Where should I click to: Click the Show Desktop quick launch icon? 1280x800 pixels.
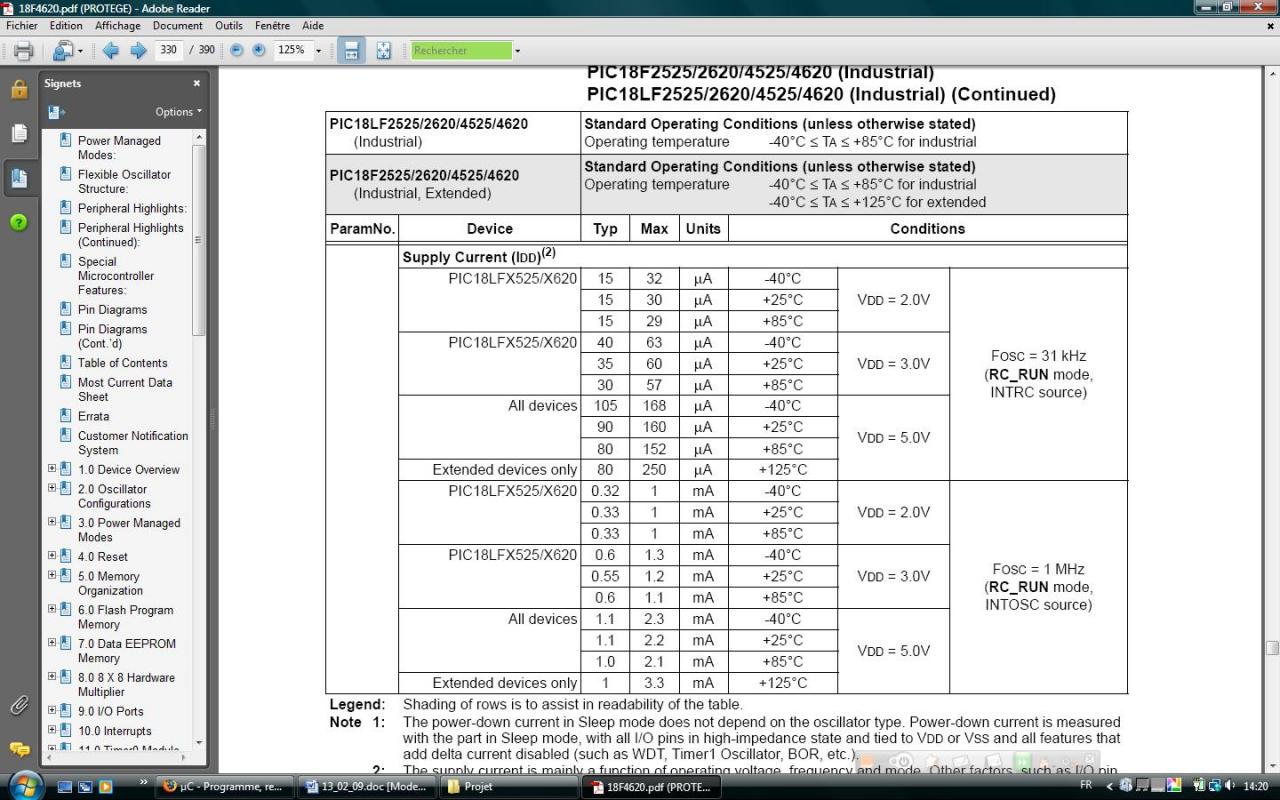65,786
